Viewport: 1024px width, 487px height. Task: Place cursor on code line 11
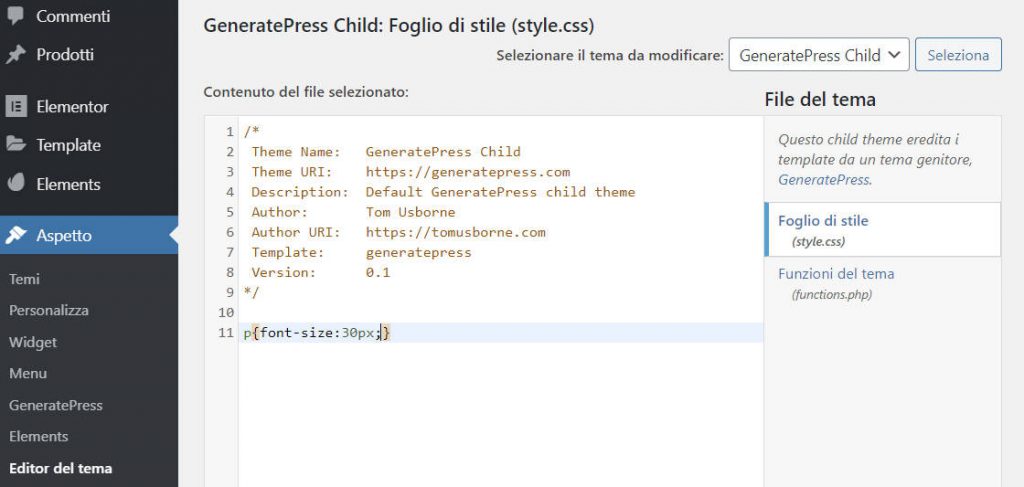point(500,332)
